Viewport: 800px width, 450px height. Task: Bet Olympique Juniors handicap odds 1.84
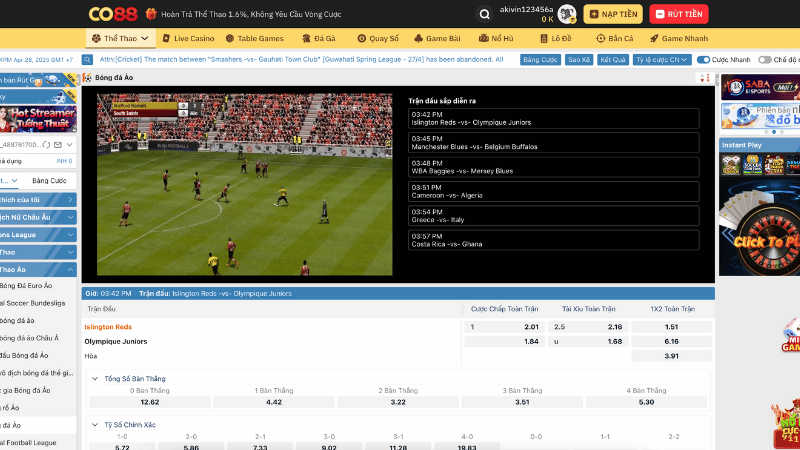[505, 341]
